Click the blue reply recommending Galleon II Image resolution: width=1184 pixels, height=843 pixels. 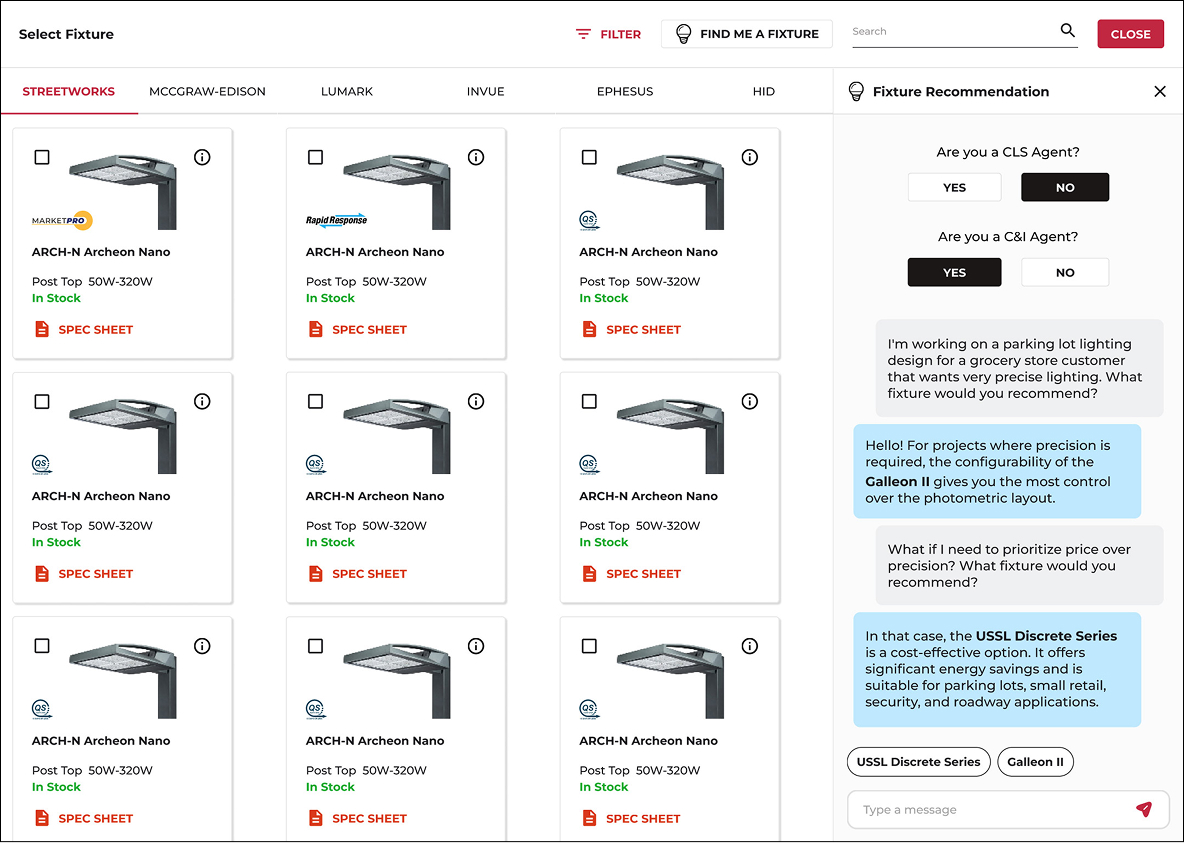coord(997,471)
